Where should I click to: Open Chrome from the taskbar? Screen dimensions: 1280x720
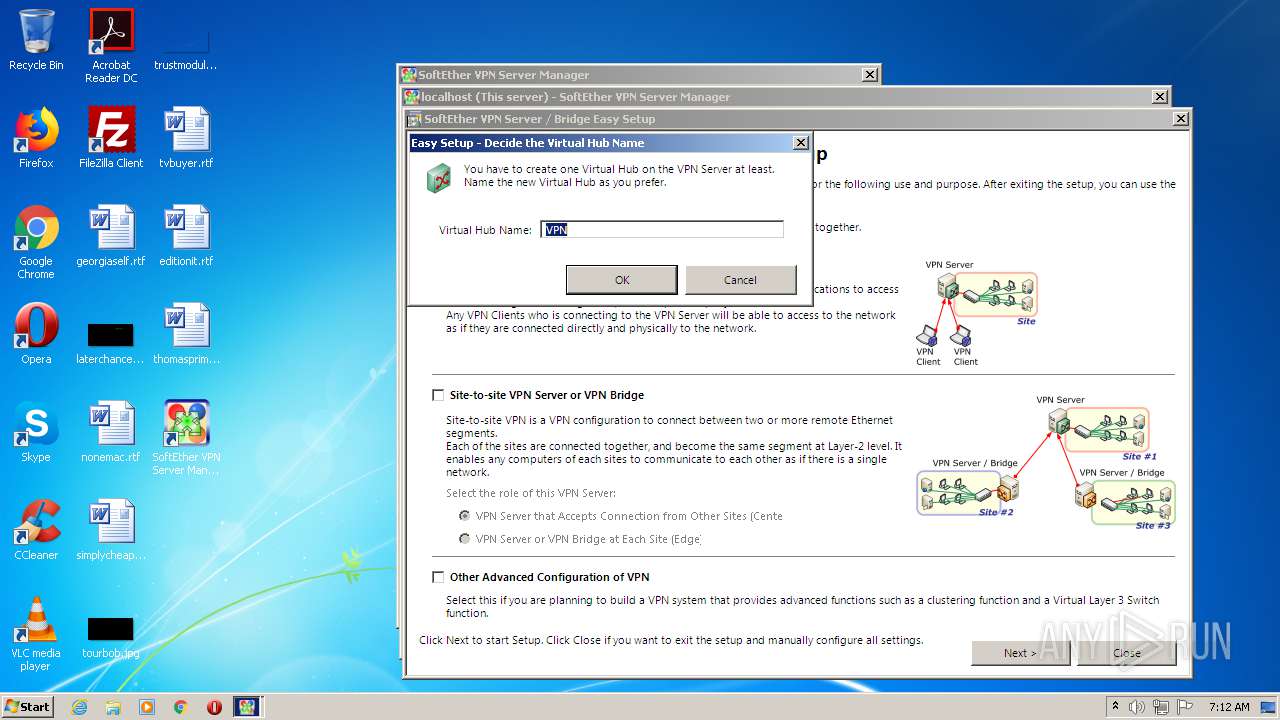(x=181, y=707)
